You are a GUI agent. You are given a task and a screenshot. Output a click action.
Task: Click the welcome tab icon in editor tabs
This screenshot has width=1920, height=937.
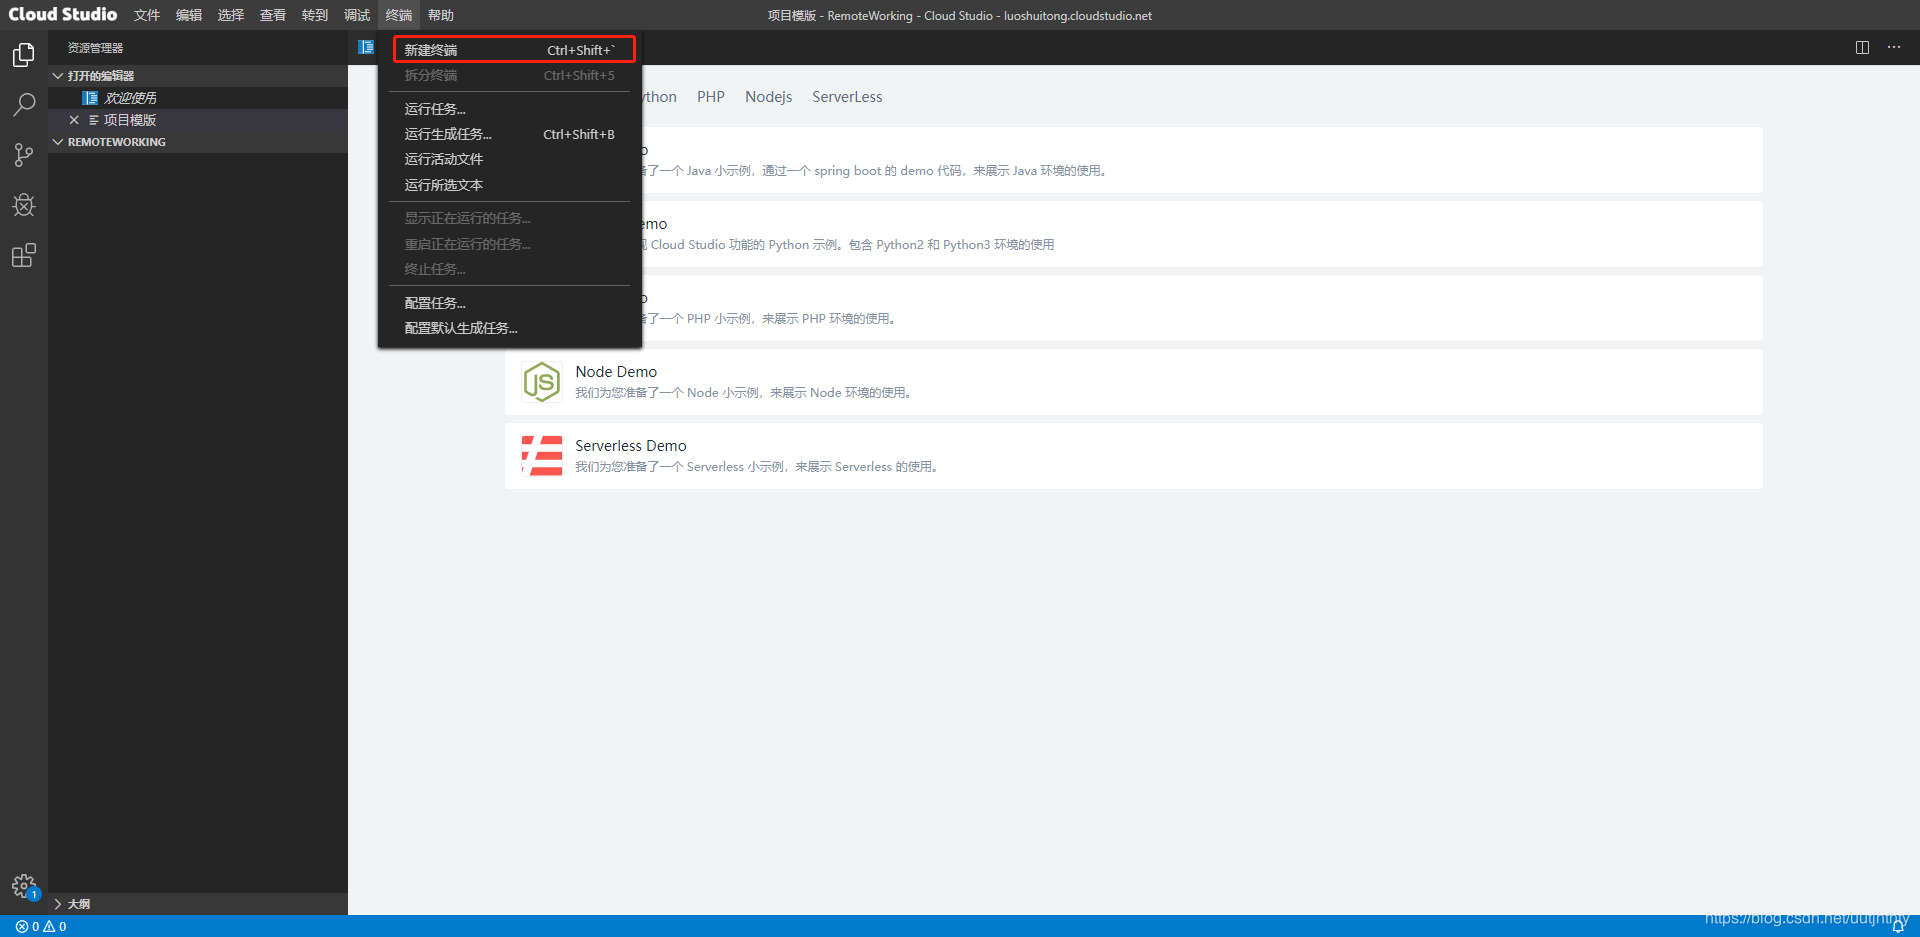366,47
